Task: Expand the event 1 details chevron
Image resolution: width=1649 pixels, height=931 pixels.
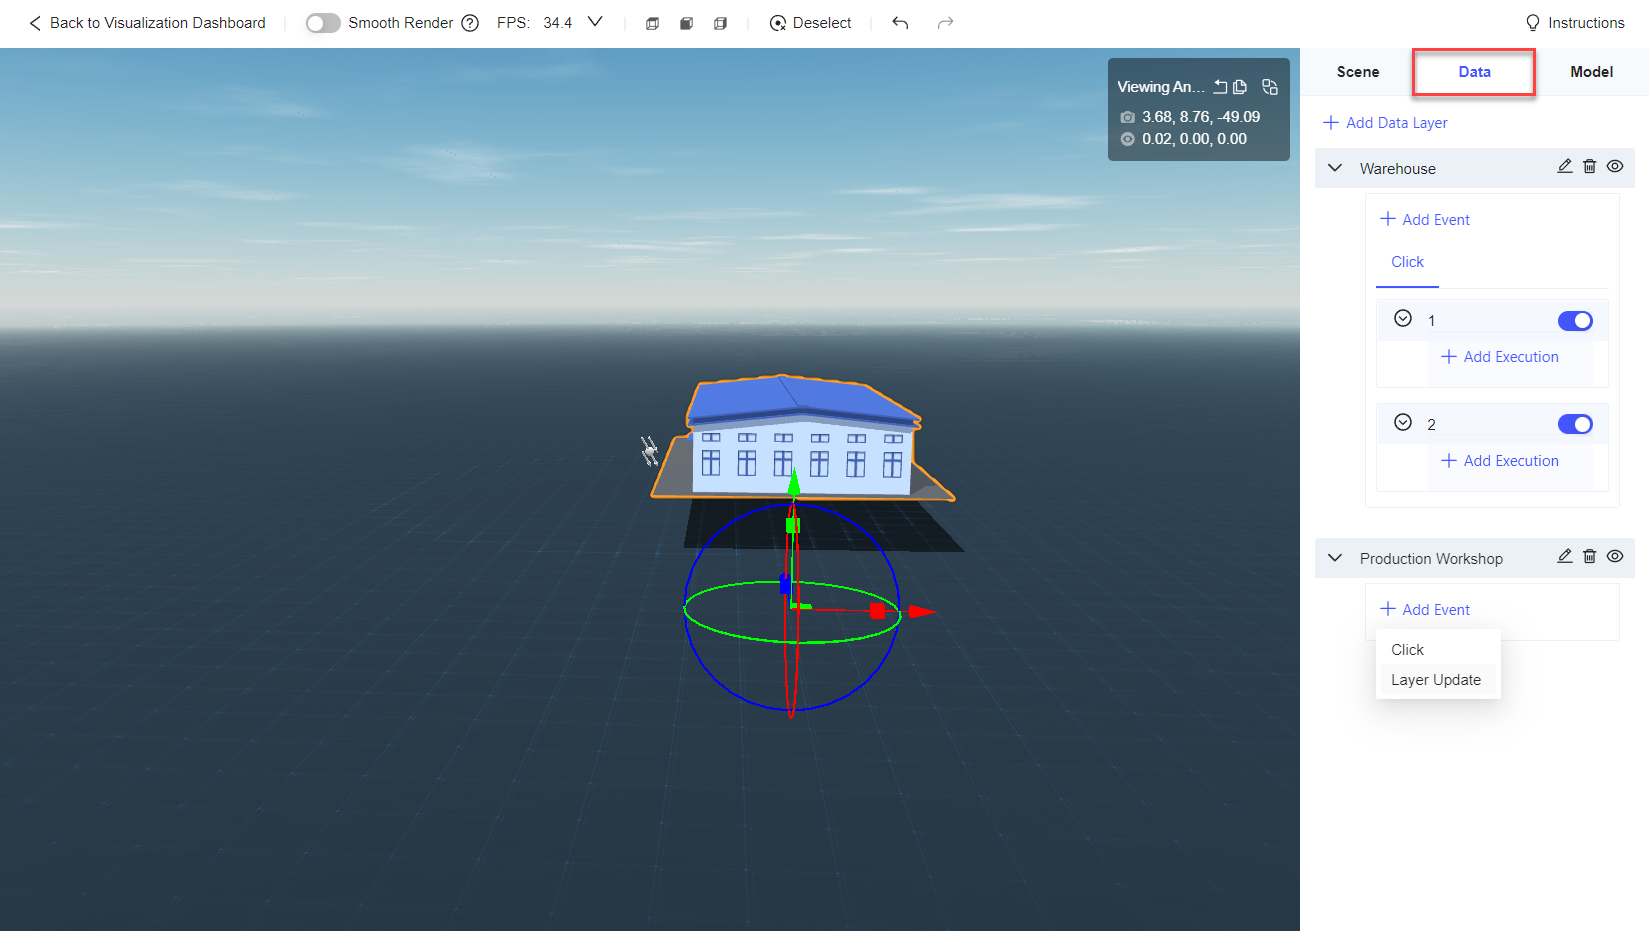Action: 1403,318
